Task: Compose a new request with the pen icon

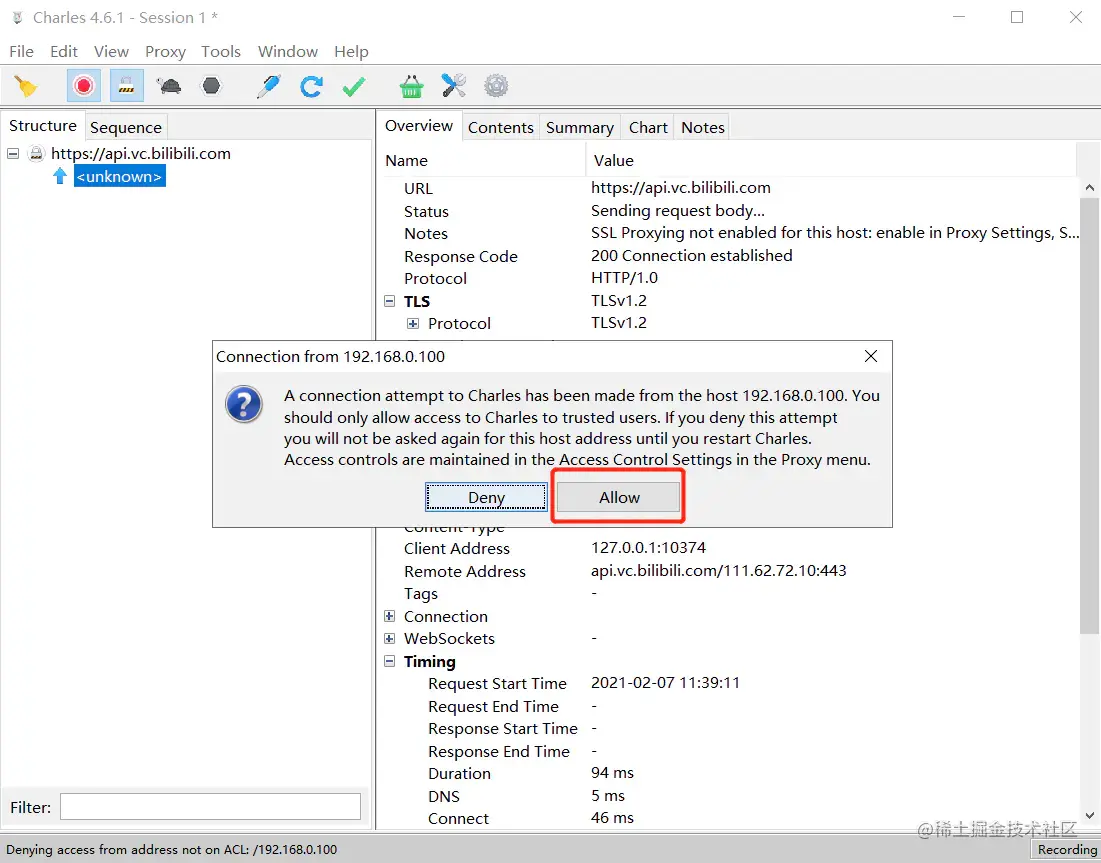Action: pos(268,86)
